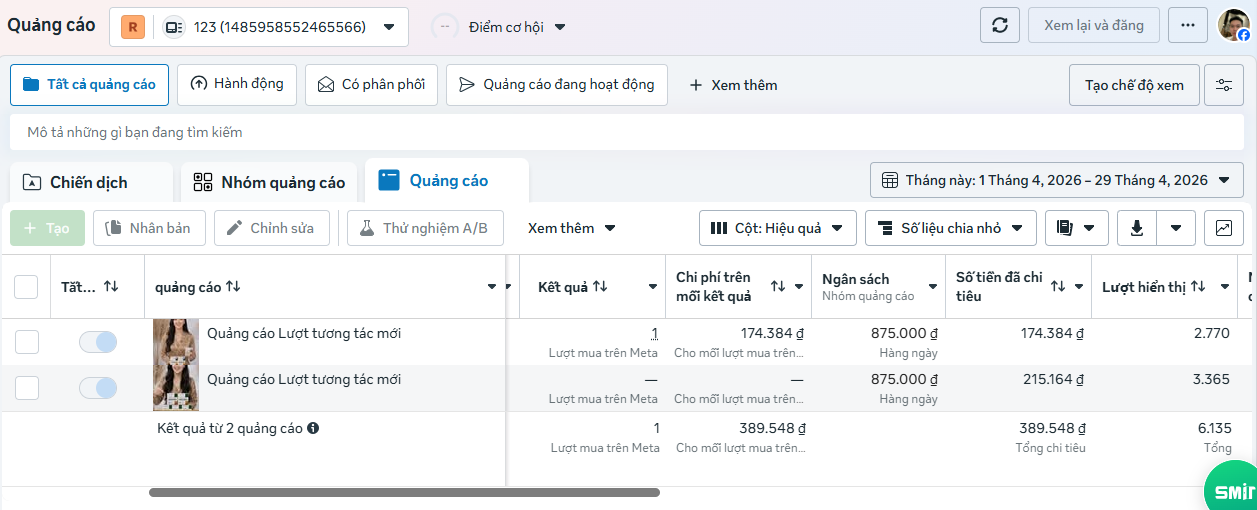Viewport: 1257px width, 510px height.
Task: Switch to the Chiến dịch tab
Action: tap(90, 182)
